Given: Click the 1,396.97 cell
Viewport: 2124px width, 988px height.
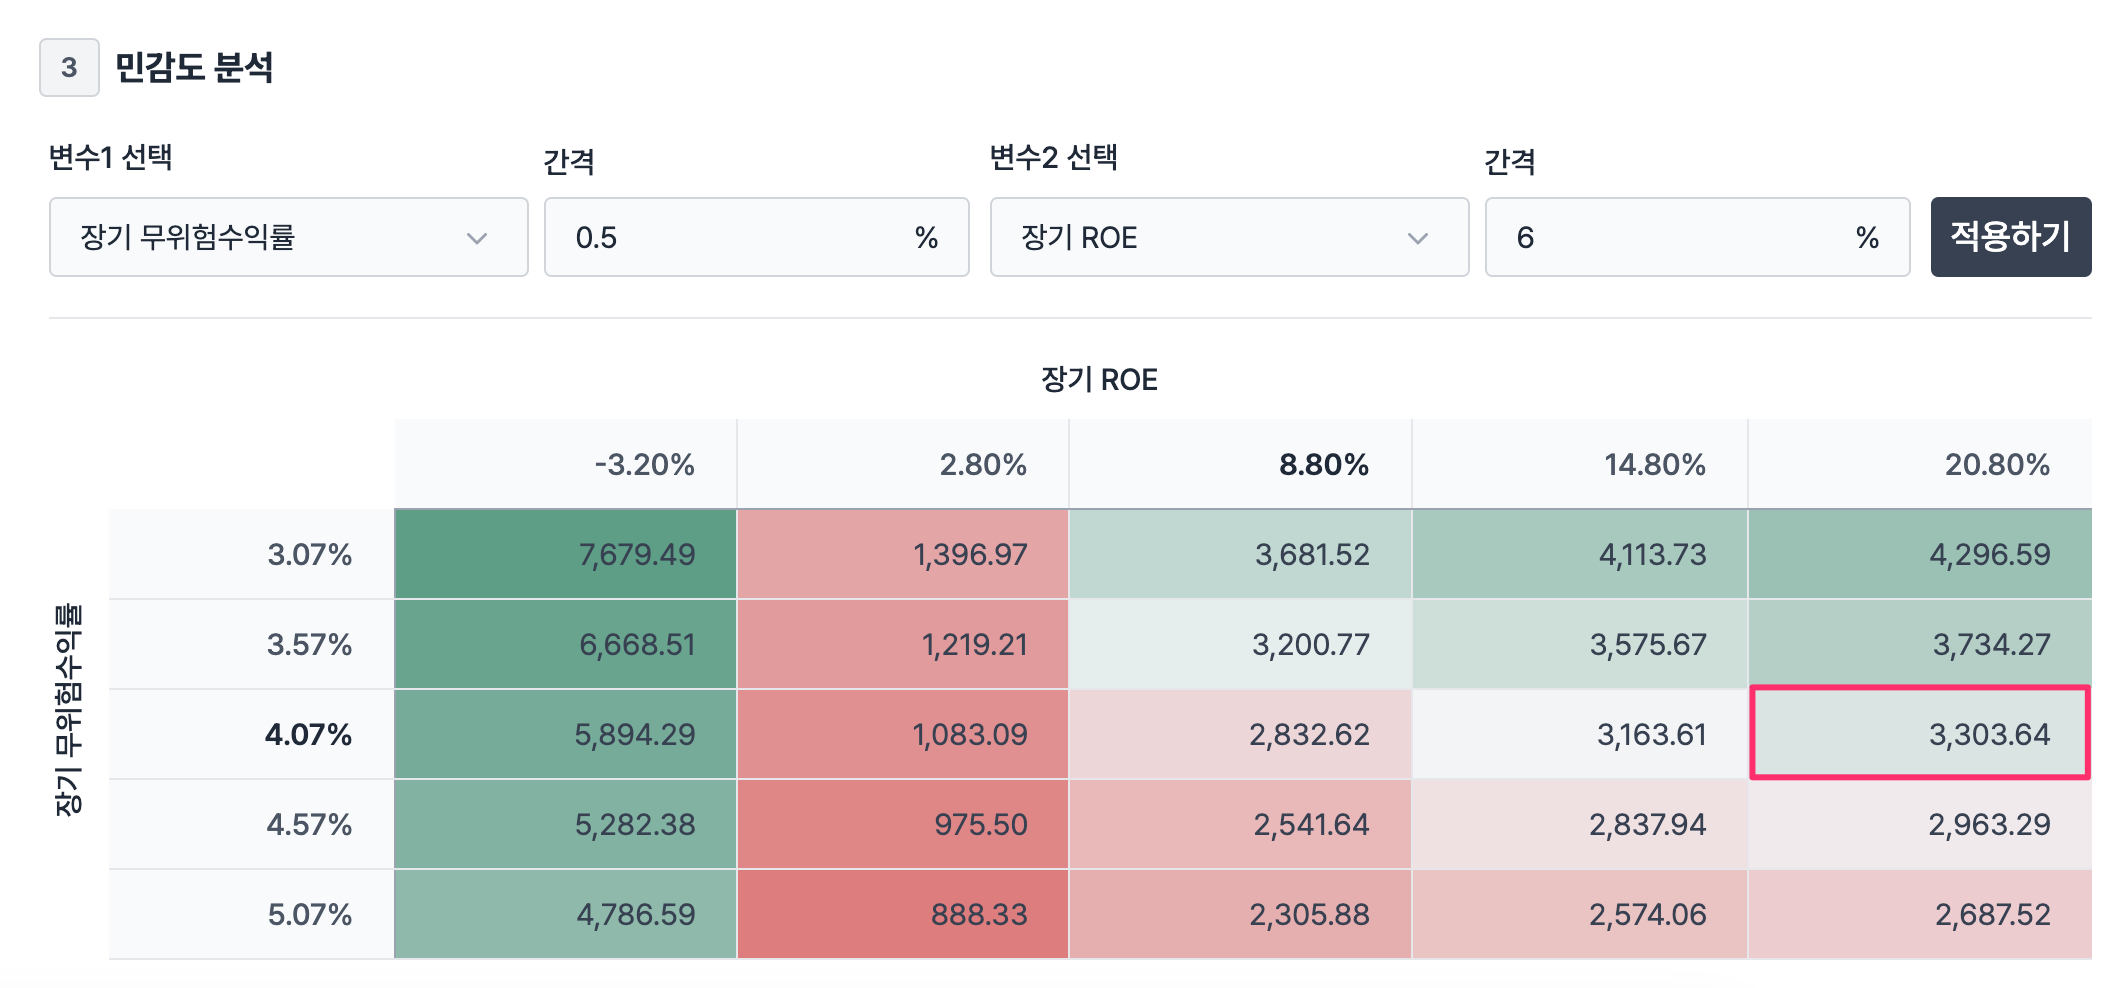Looking at the screenshot, I should [902, 554].
